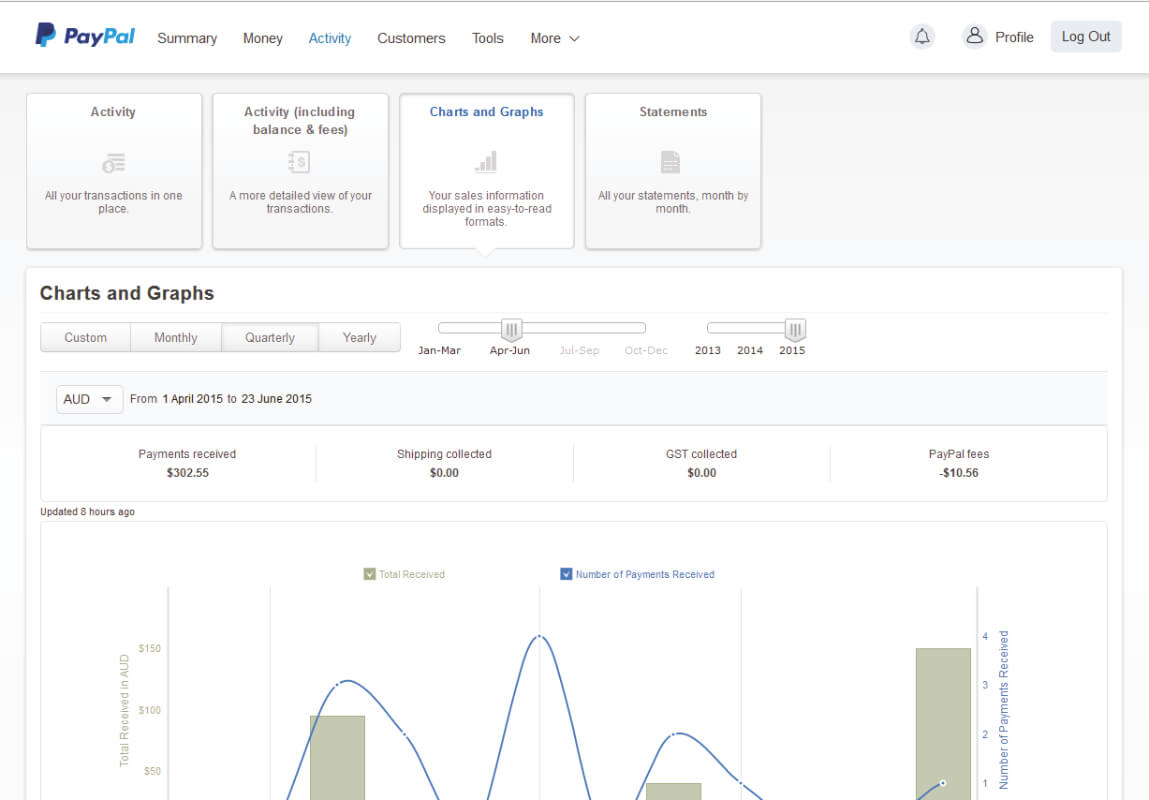Click the balance & fees ledger icon

click(x=299, y=162)
